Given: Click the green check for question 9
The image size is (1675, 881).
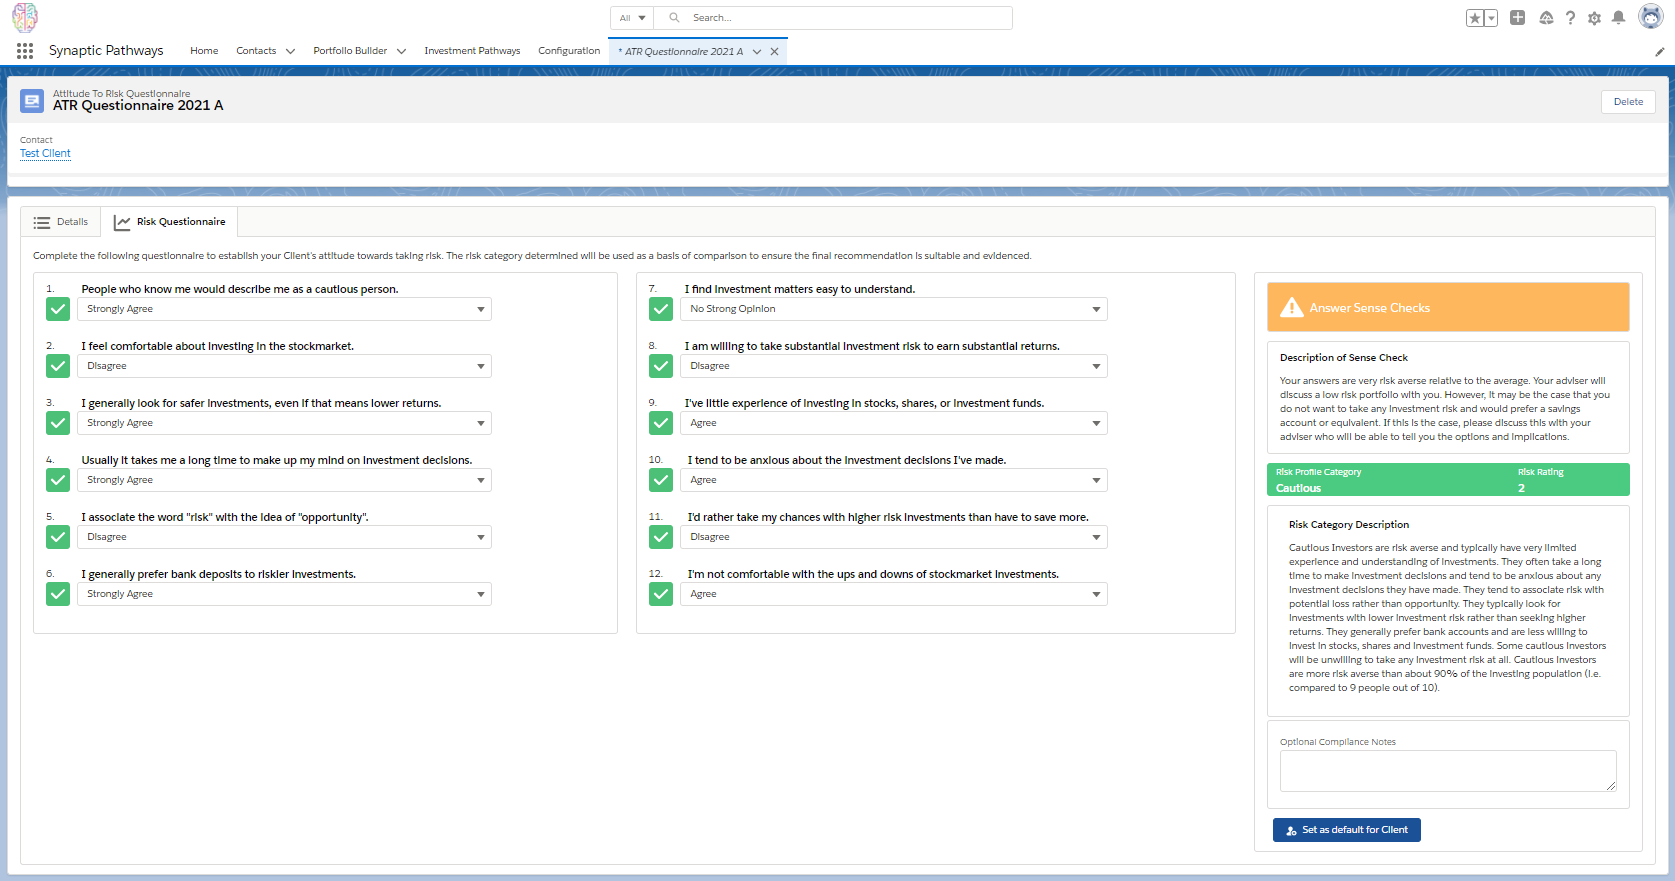Looking at the screenshot, I should [x=661, y=423].
